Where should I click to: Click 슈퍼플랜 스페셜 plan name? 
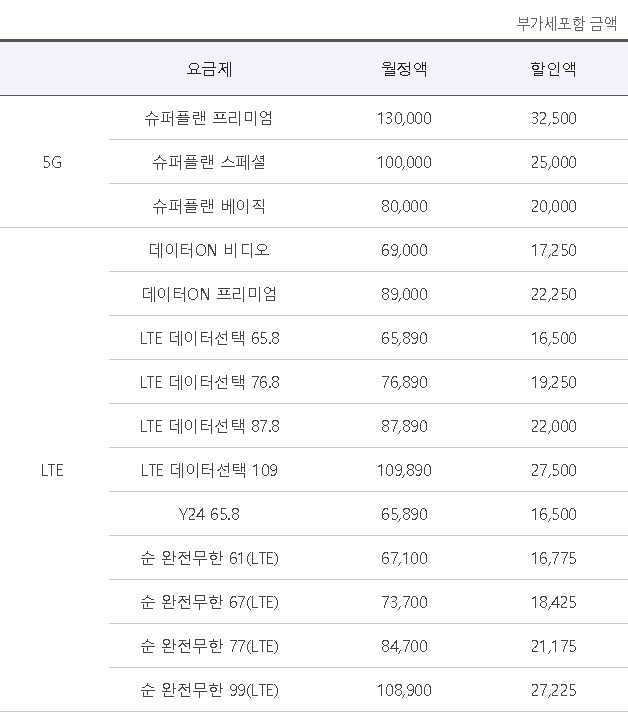(x=209, y=162)
